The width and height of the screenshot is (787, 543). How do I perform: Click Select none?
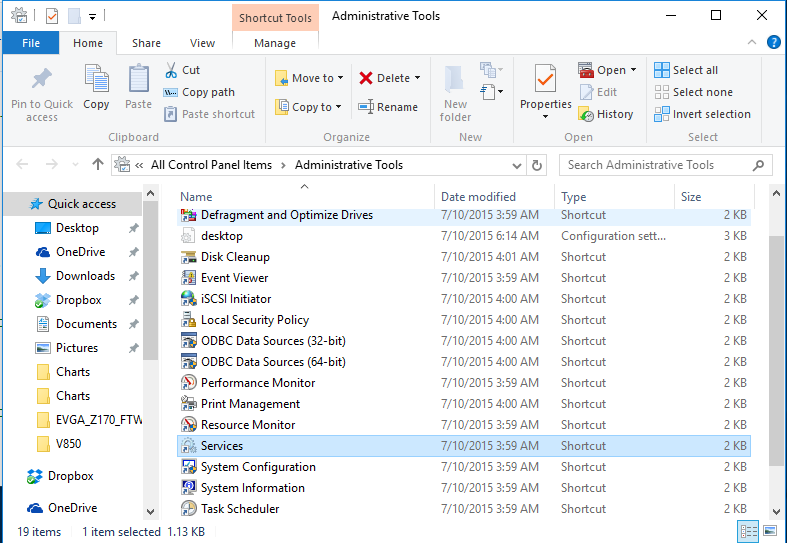694,92
